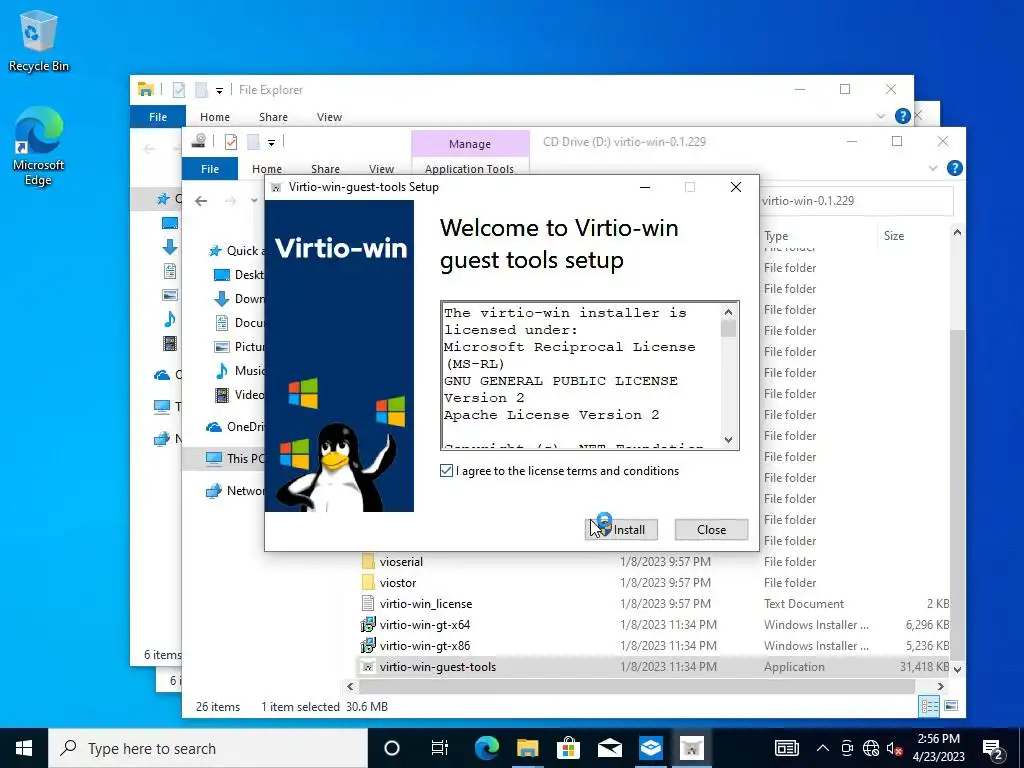Screen dimensions: 1024x768
Task: Click the muted volume tray icon
Action: tap(894, 748)
